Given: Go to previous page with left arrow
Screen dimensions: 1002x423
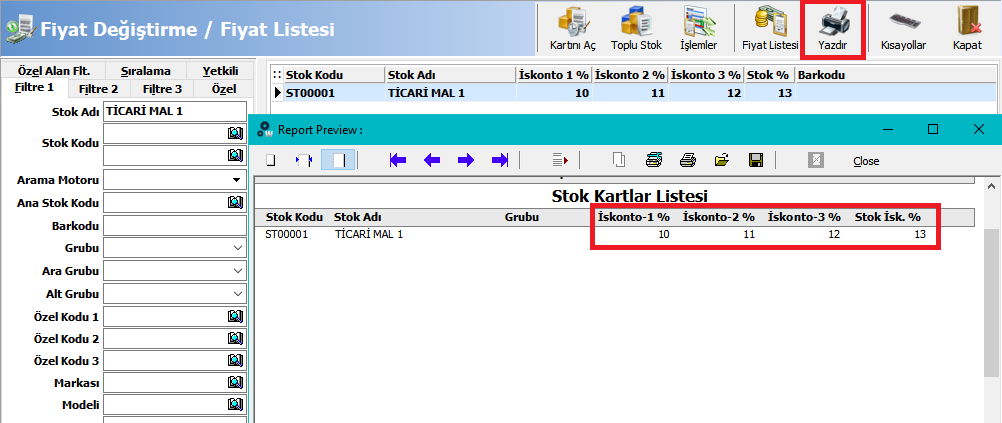Looking at the screenshot, I should [432, 160].
